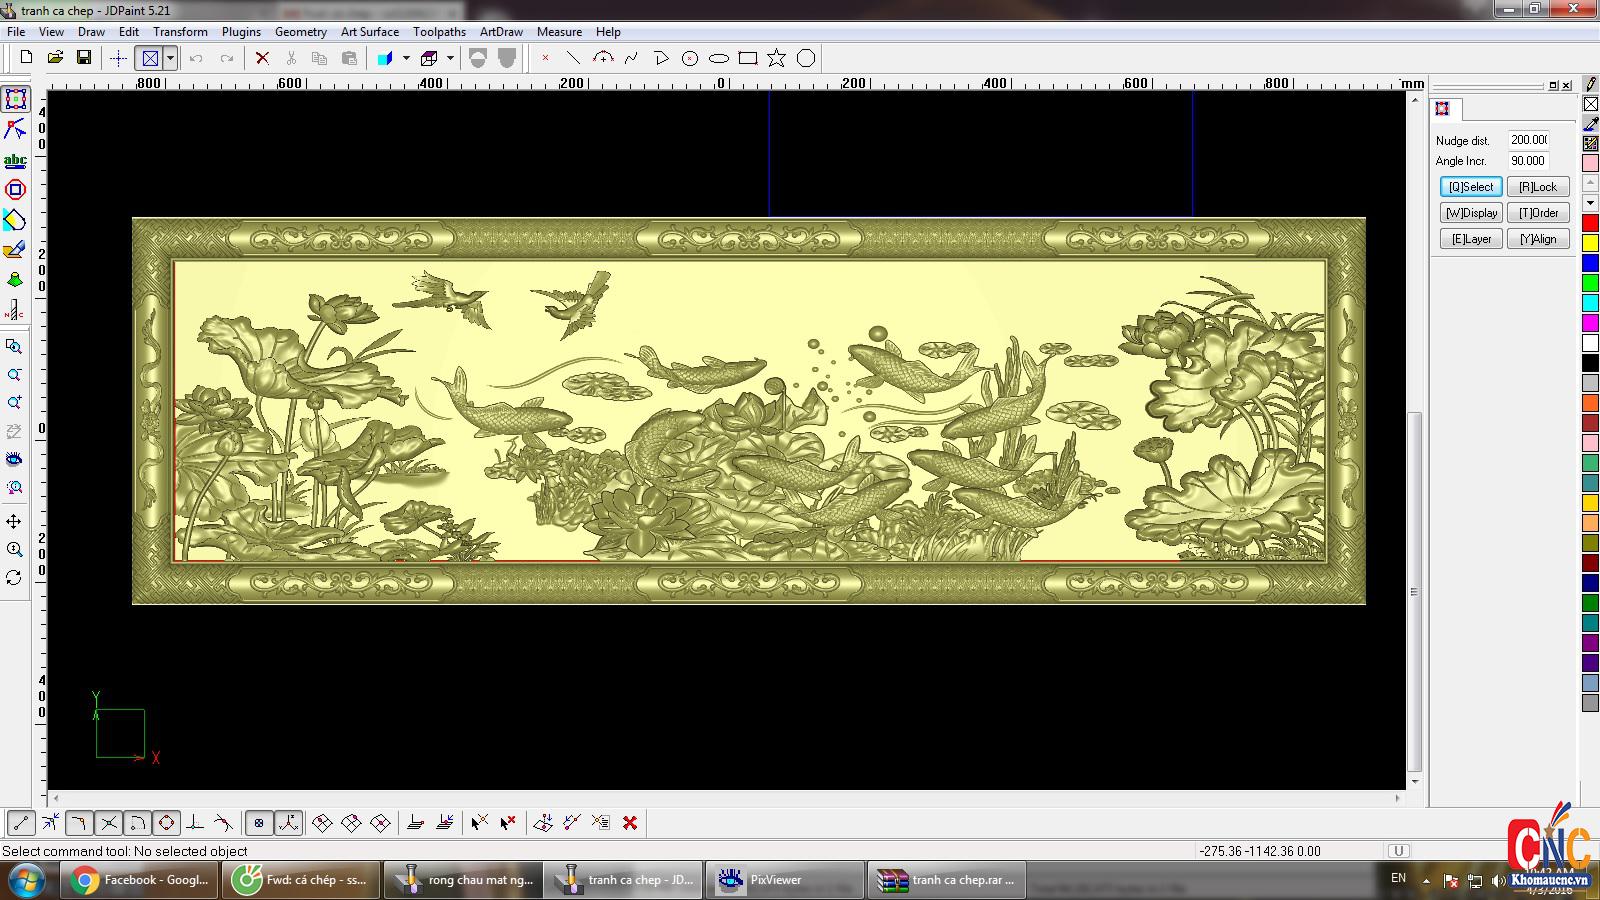
Task: Expand the cyan cube shading dropdown
Action: click(406, 58)
